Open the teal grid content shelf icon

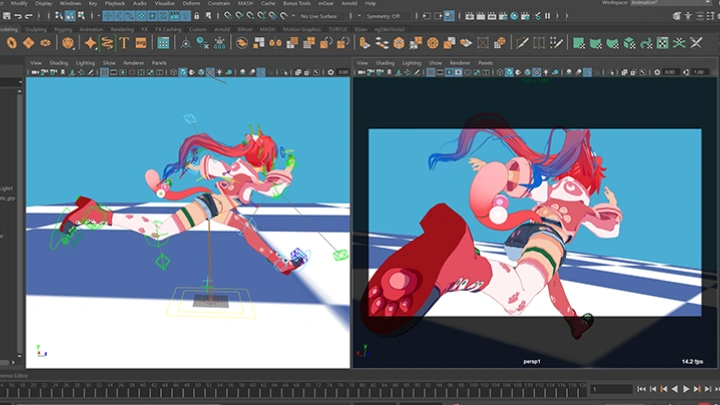pyautogui.click(x=163, y=43)
